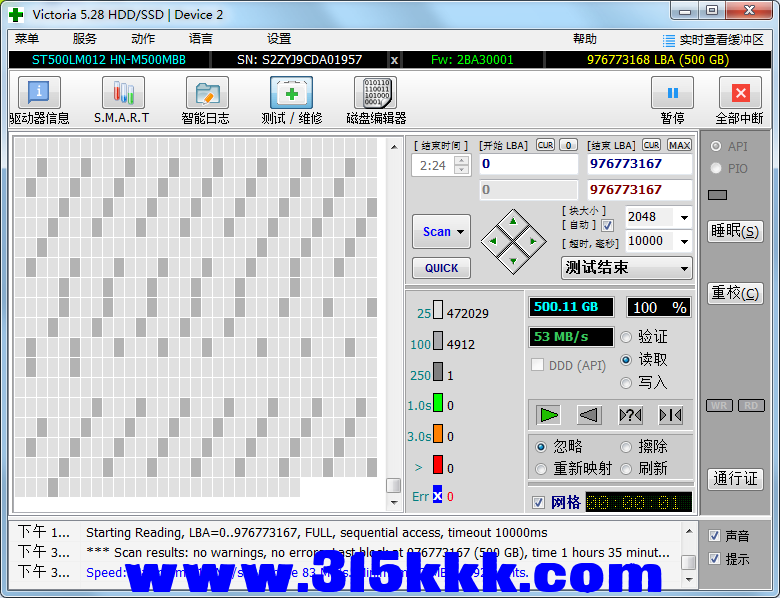Click the start LBA input field
780x598 pixels.
point(528,164)
